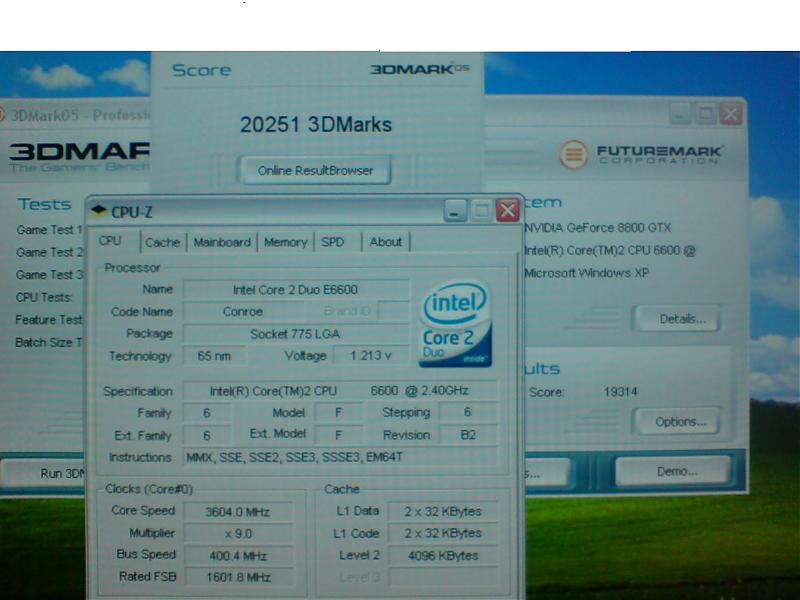Switch to the Cache tab
The image size is (800, 600).
click(x=163, y=242)
